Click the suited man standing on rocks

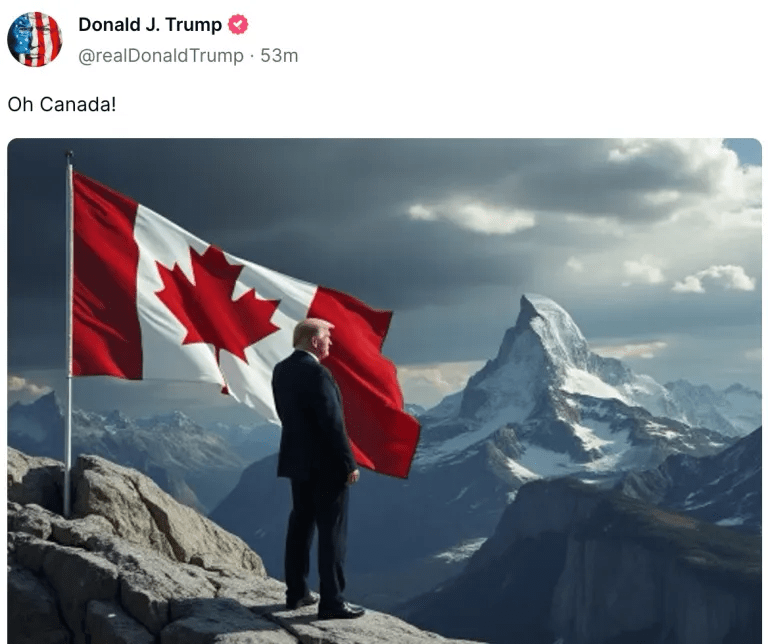coord(317,468)
